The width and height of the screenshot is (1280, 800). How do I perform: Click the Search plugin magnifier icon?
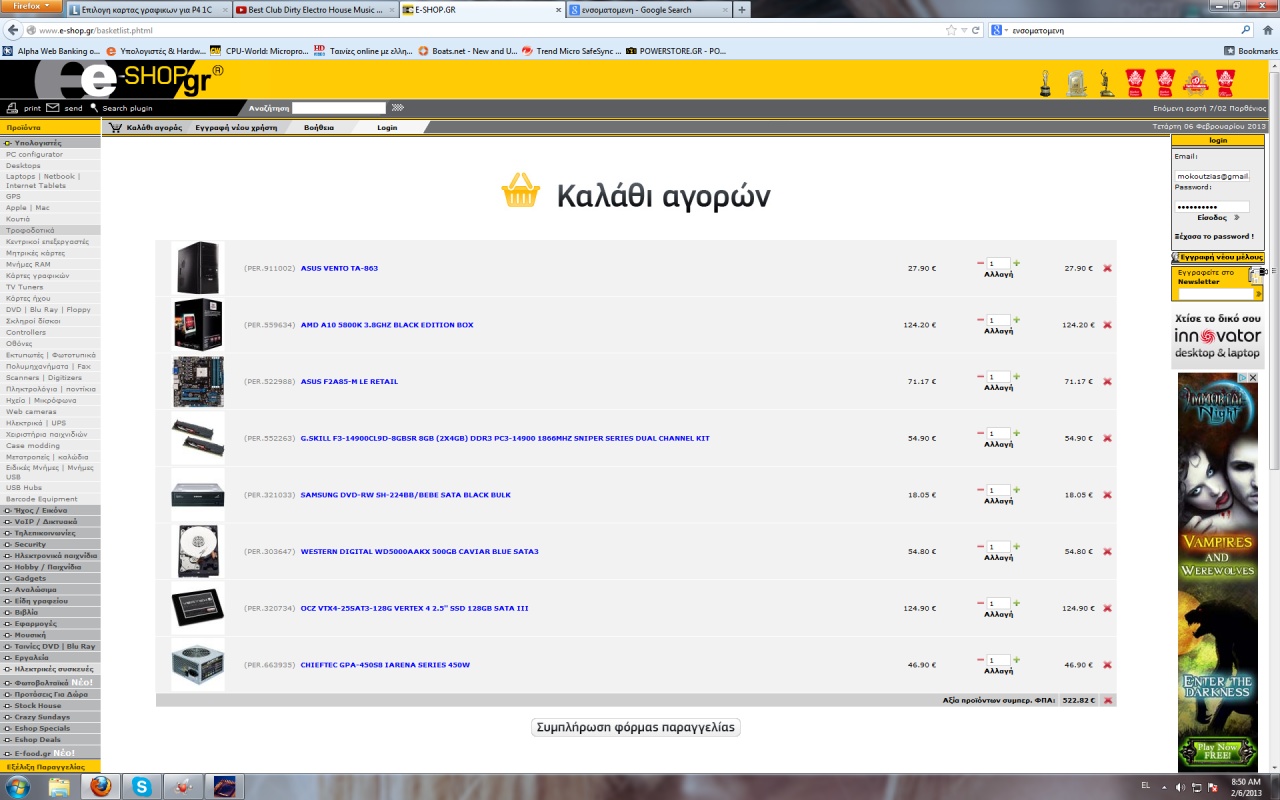click(94, 108)
